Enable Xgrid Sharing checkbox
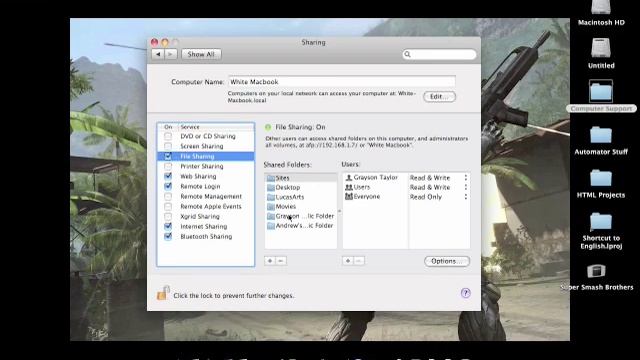Image resolution: width=640 pixels, height=360 pixels. (168, 216)
